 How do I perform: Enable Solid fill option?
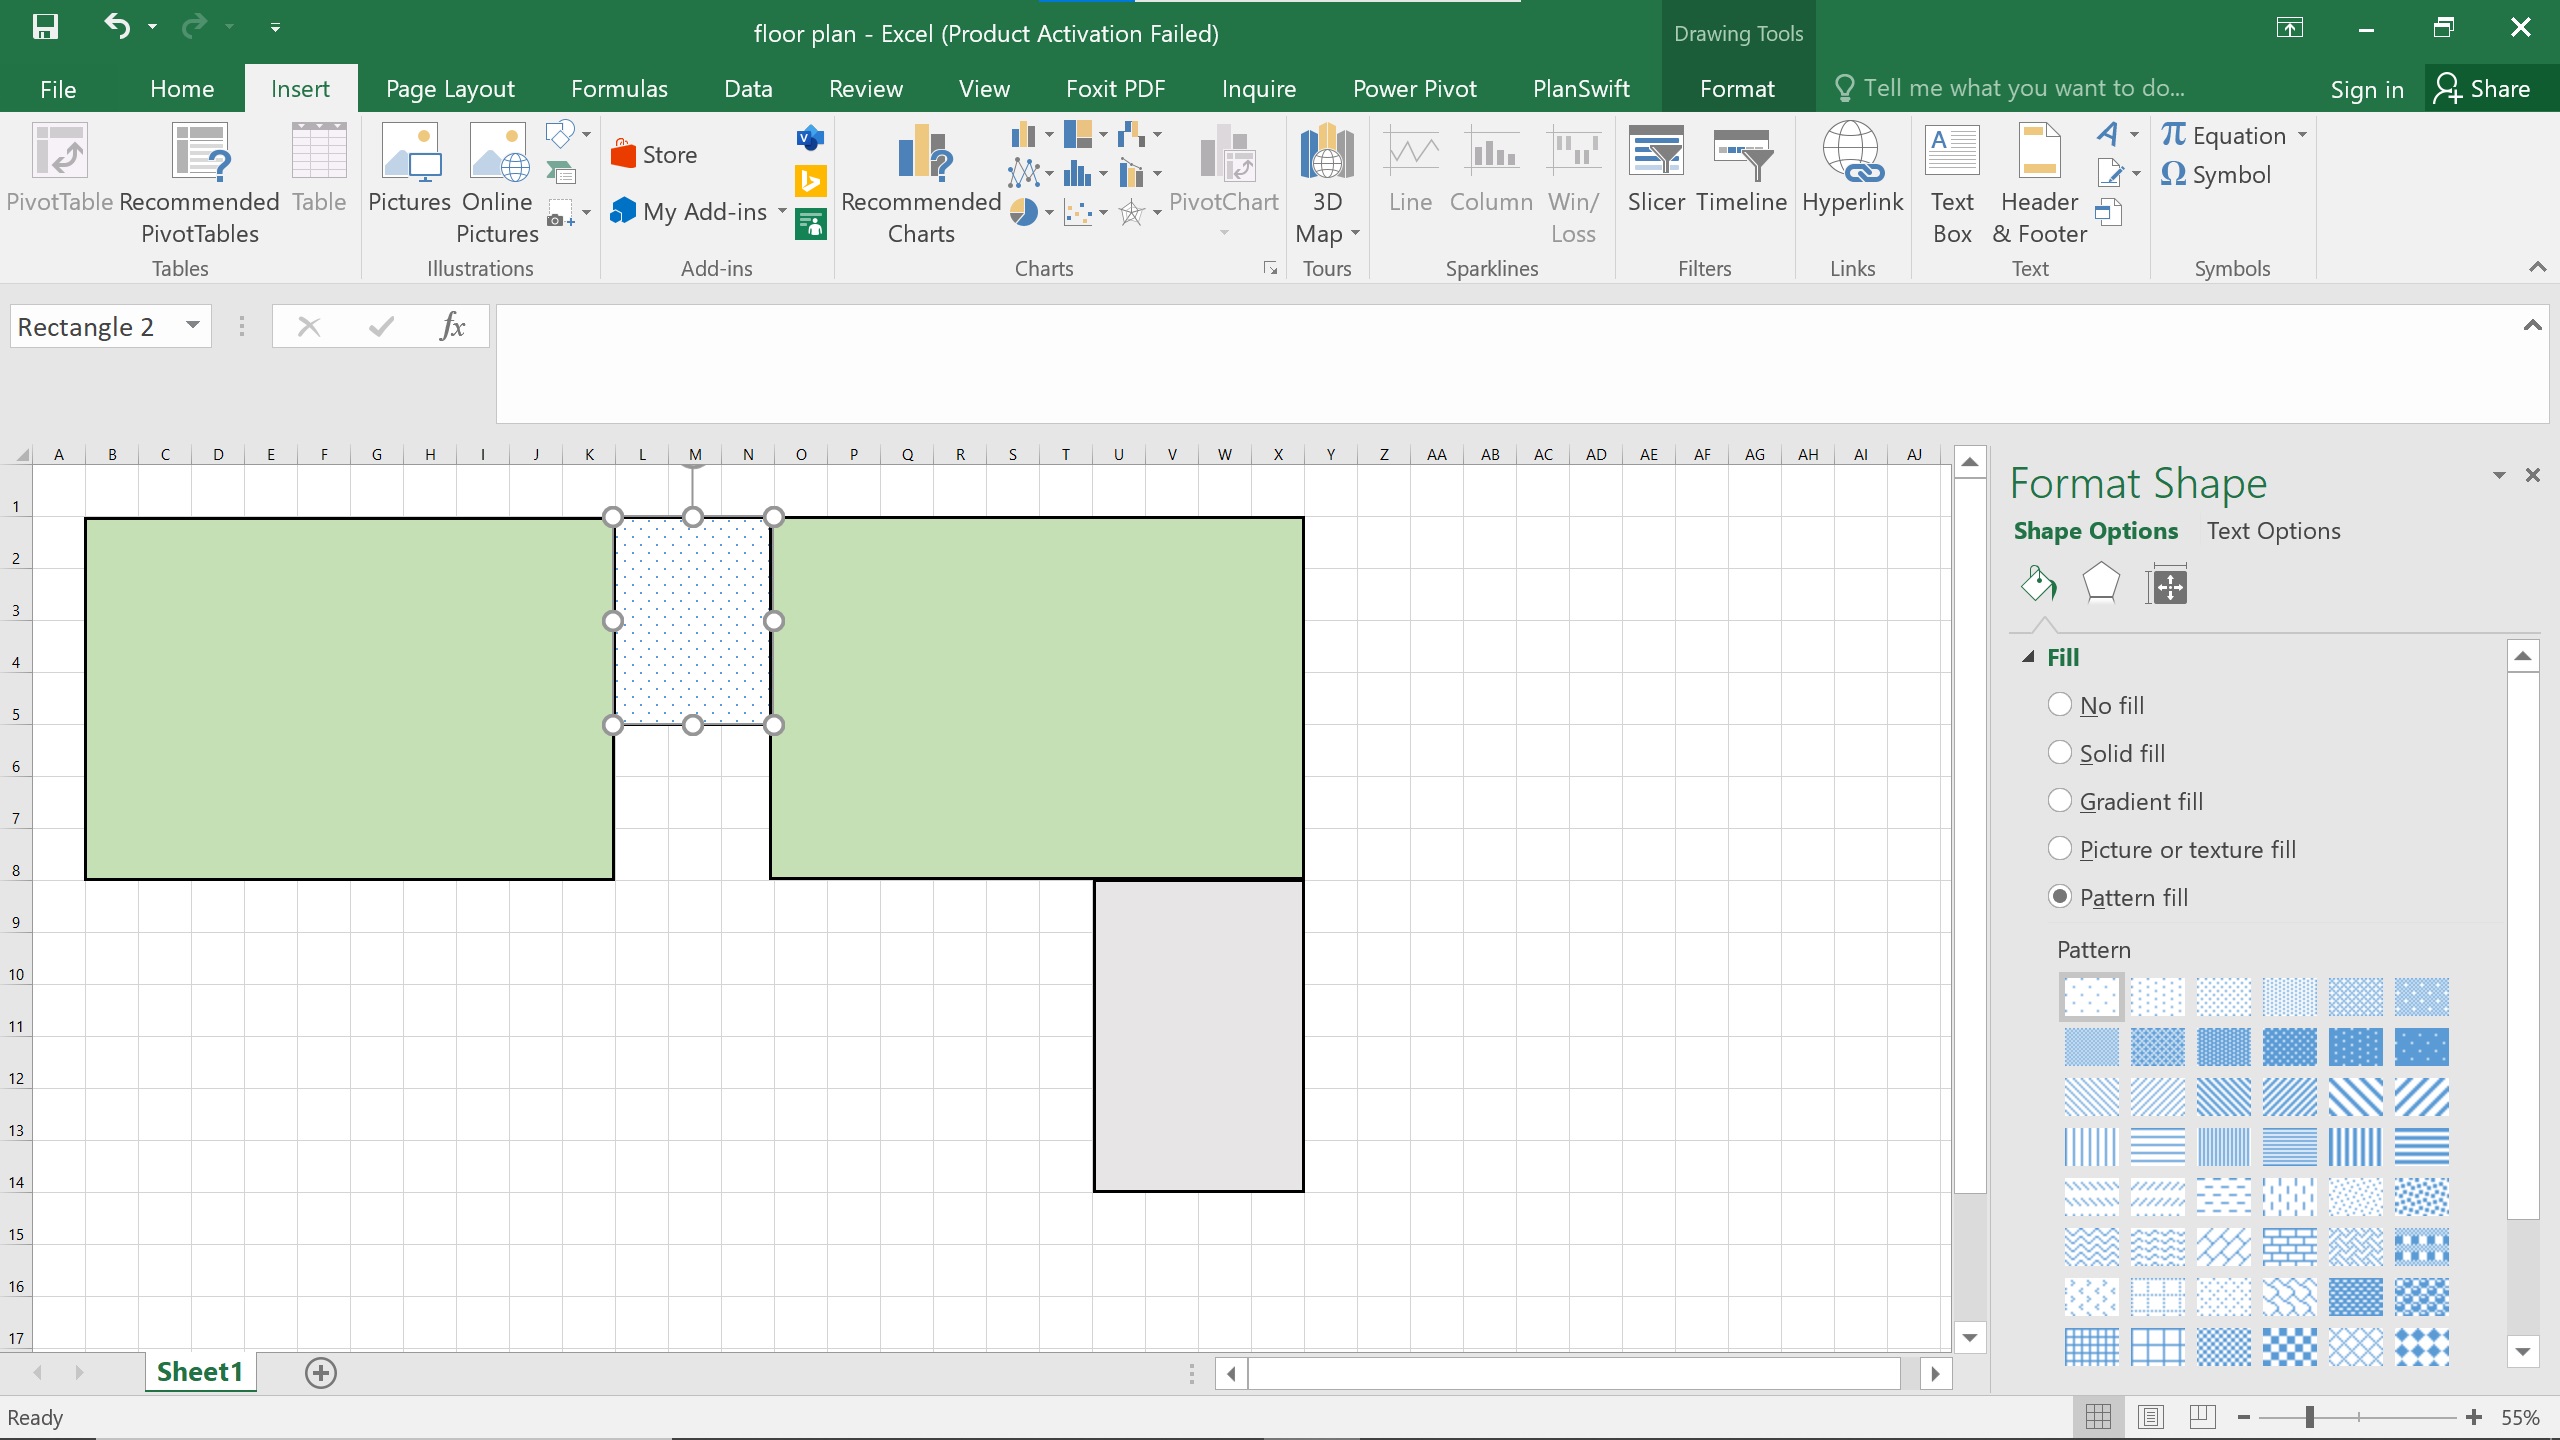pos(2061,753)
